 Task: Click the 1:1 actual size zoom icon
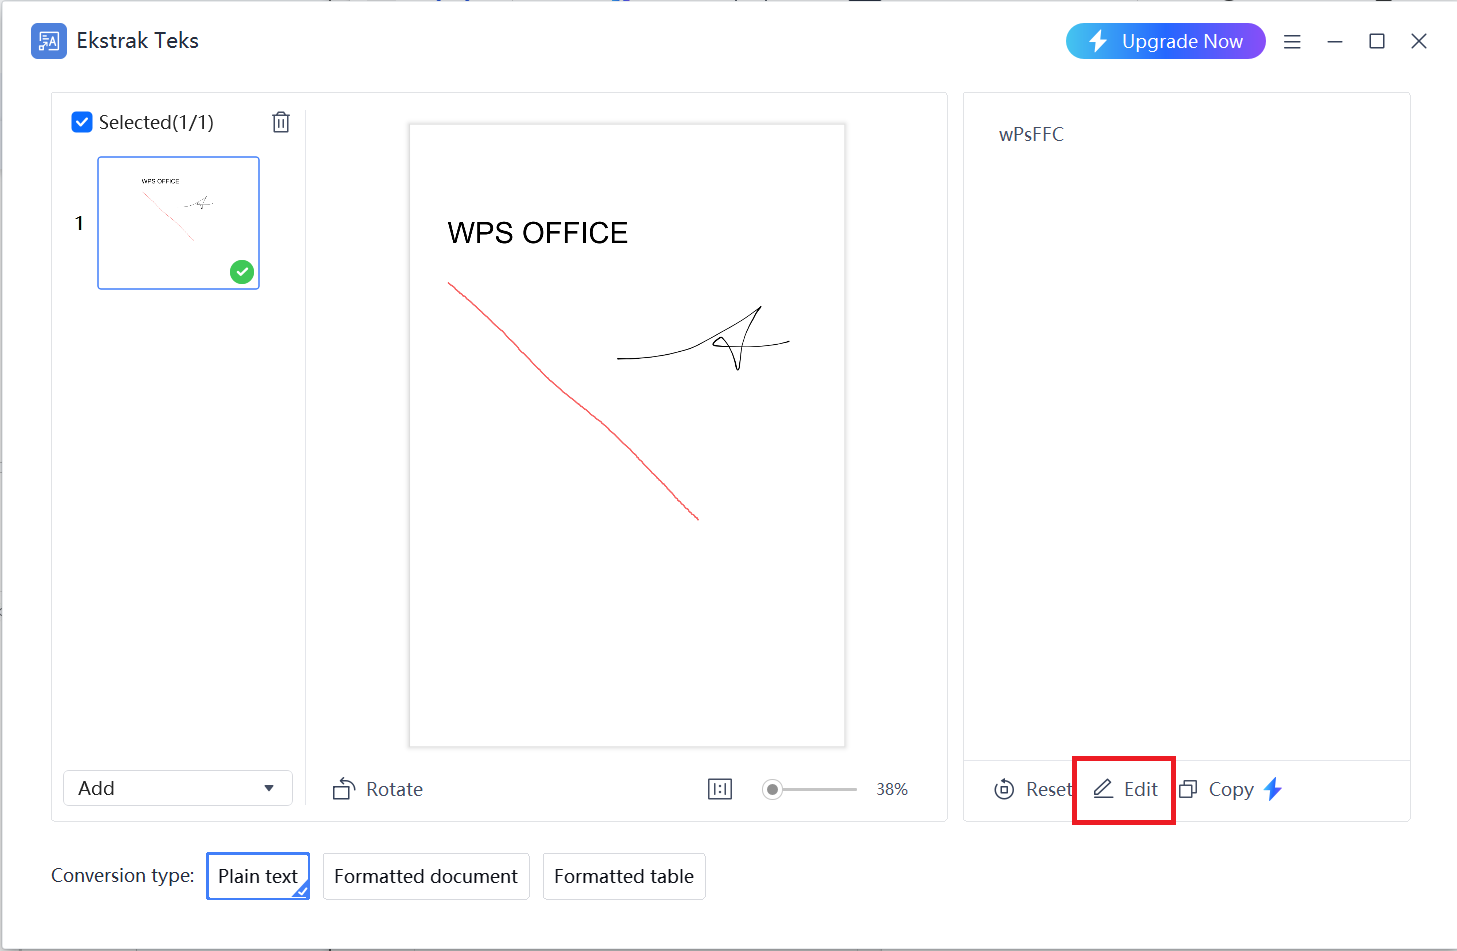pos(719,789)
